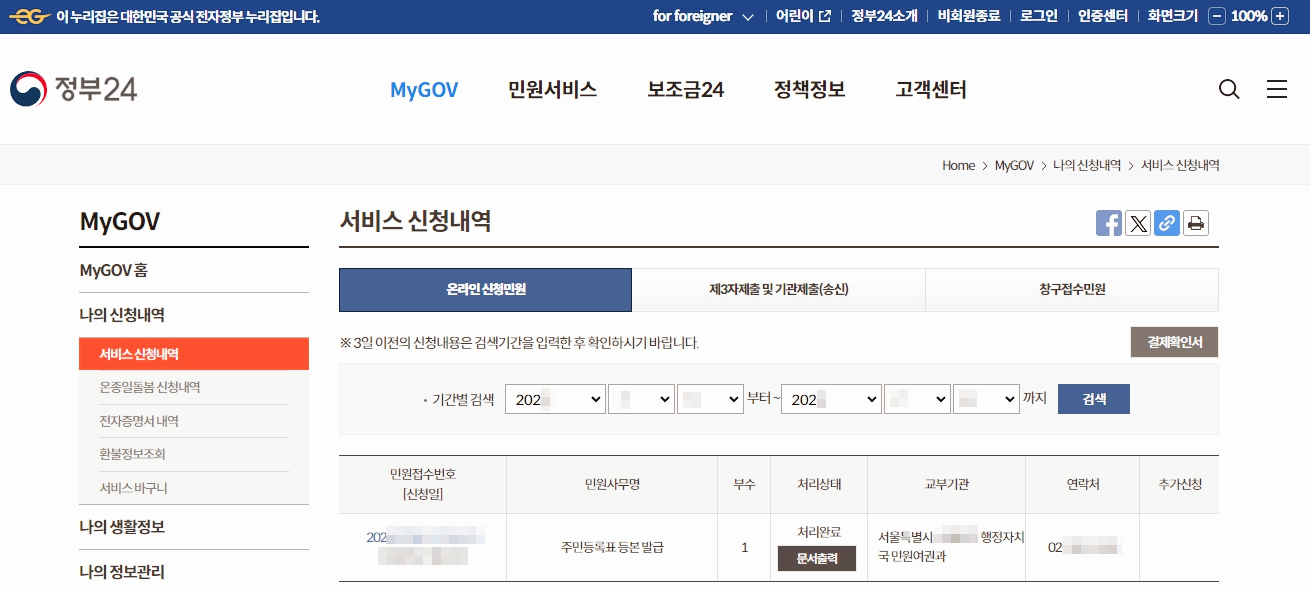1310x592 pixels.
Task: Open the start year dropdown
Action: click(x=555, y=399)
